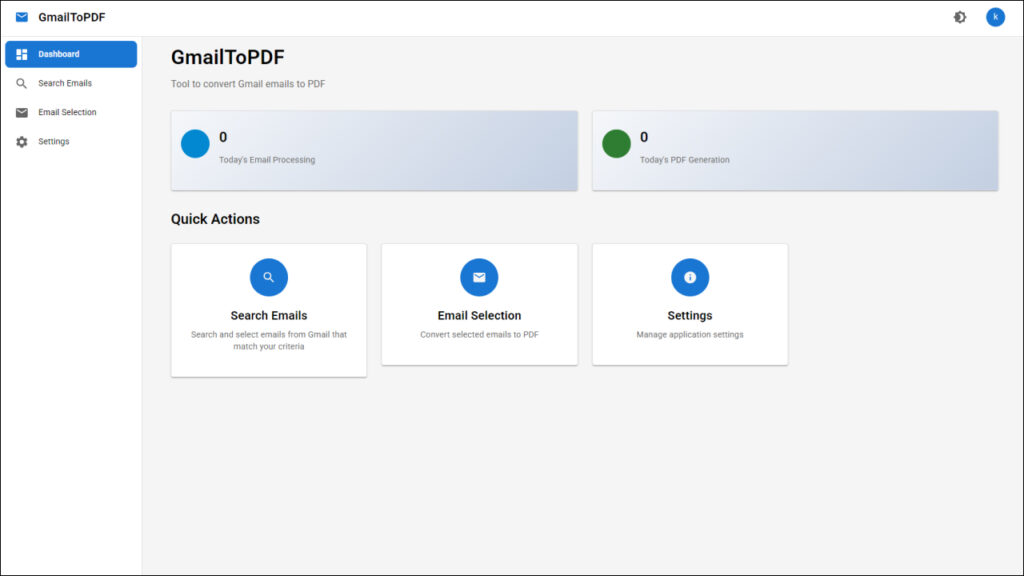Click the Email Selection envelope icon in sidebar
Screen dimensions: 1024x576
(x=22, y=112)
